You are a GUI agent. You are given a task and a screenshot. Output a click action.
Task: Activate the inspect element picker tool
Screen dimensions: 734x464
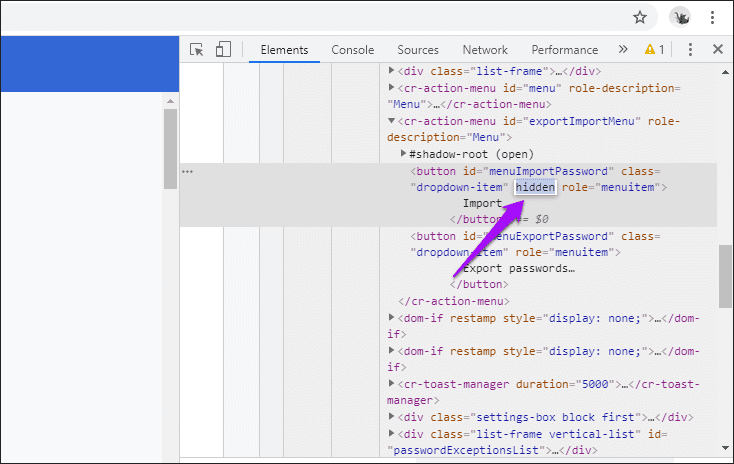(197, 50)
